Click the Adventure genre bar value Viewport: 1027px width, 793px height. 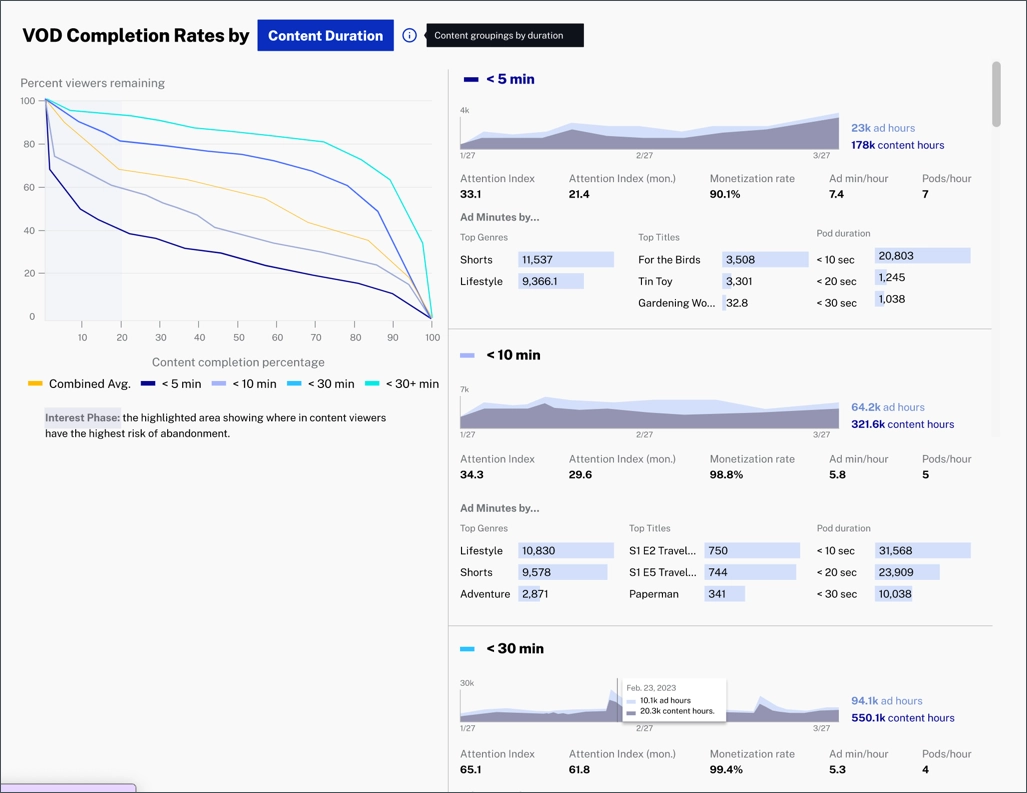pos(534,594)
